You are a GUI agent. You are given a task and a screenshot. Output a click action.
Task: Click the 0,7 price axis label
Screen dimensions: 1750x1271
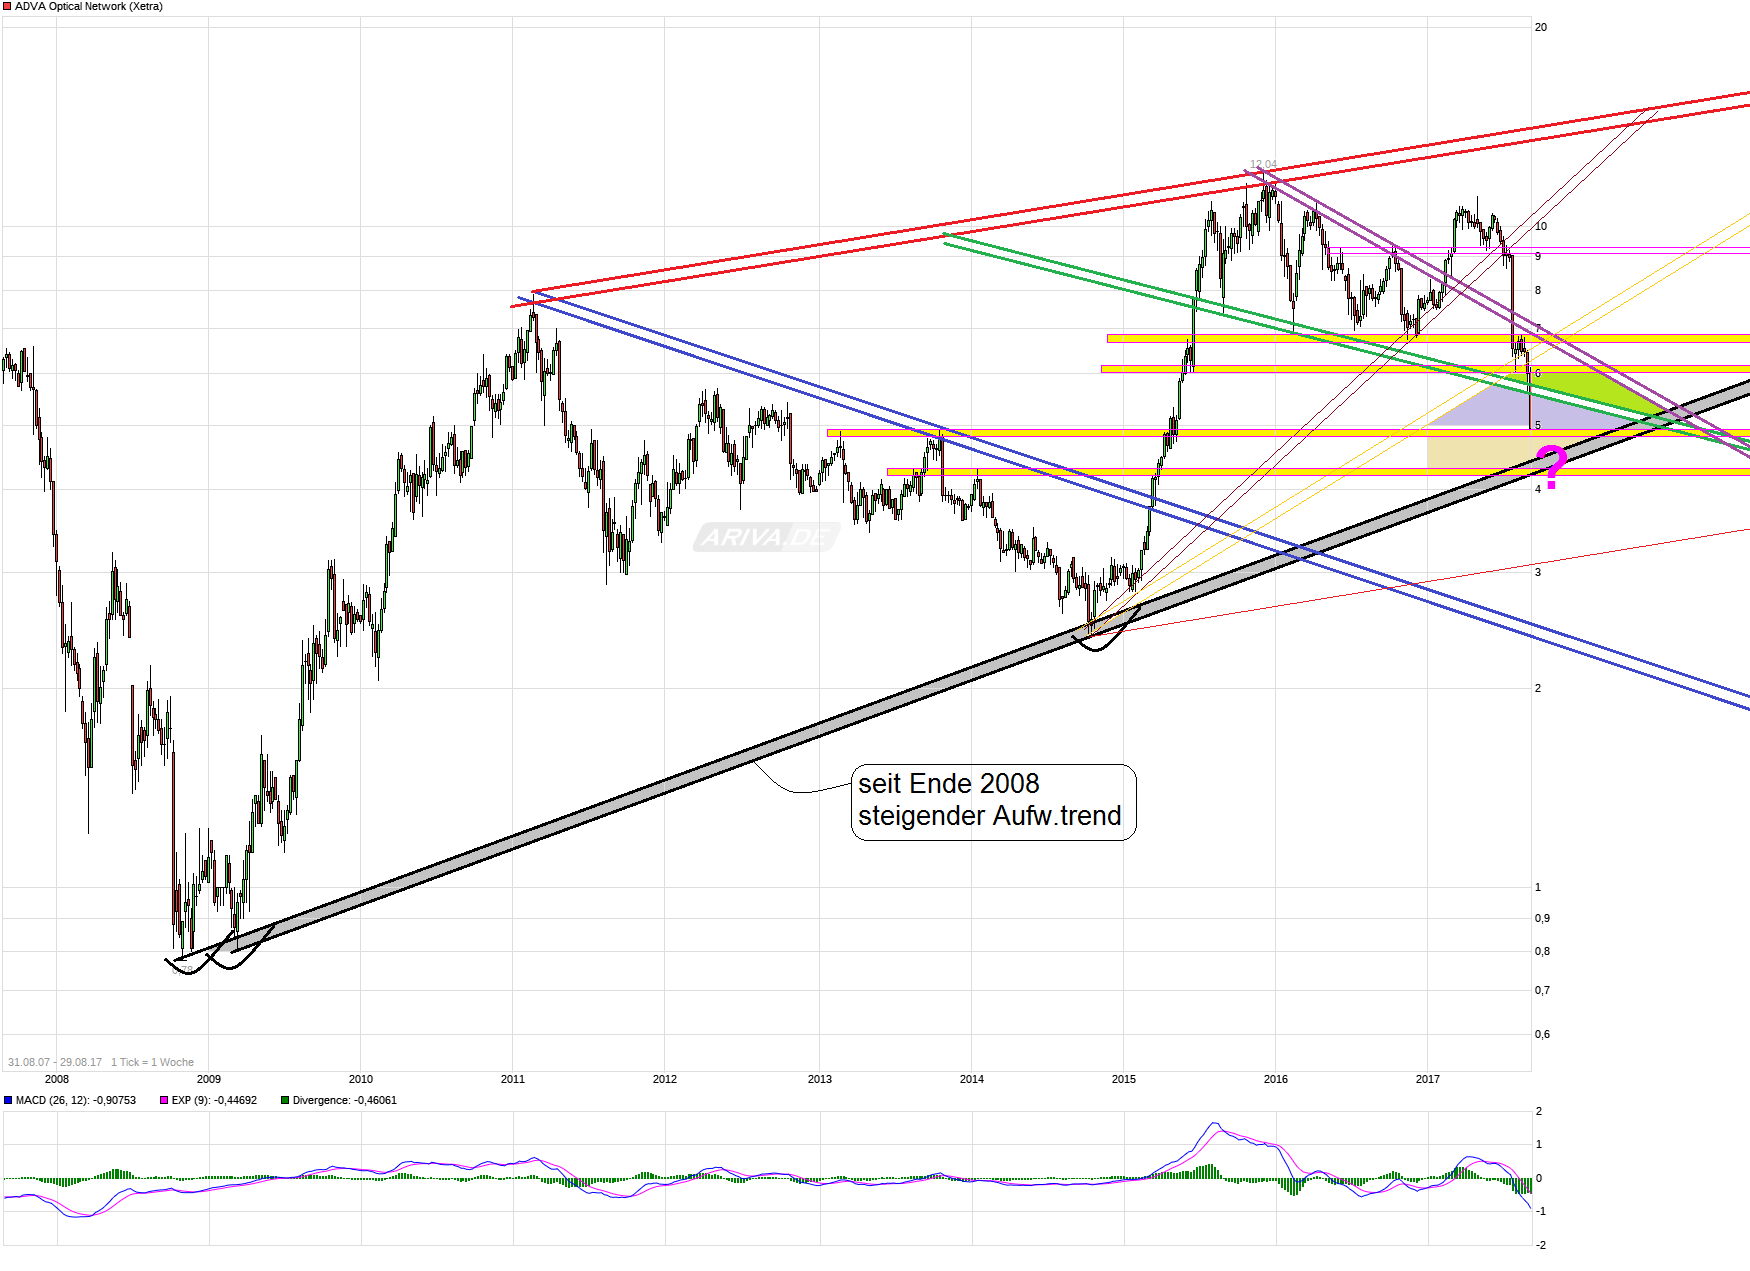pos(1543,990)
